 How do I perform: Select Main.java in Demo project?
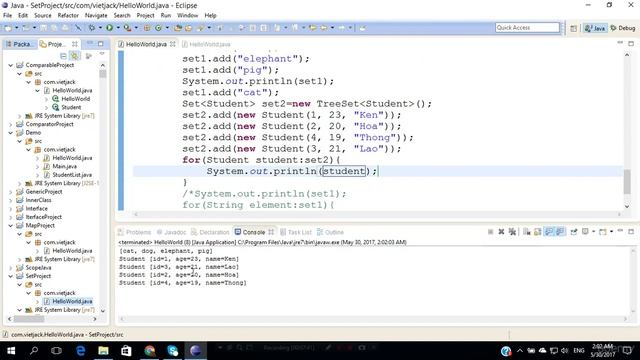tap(64, 166)
